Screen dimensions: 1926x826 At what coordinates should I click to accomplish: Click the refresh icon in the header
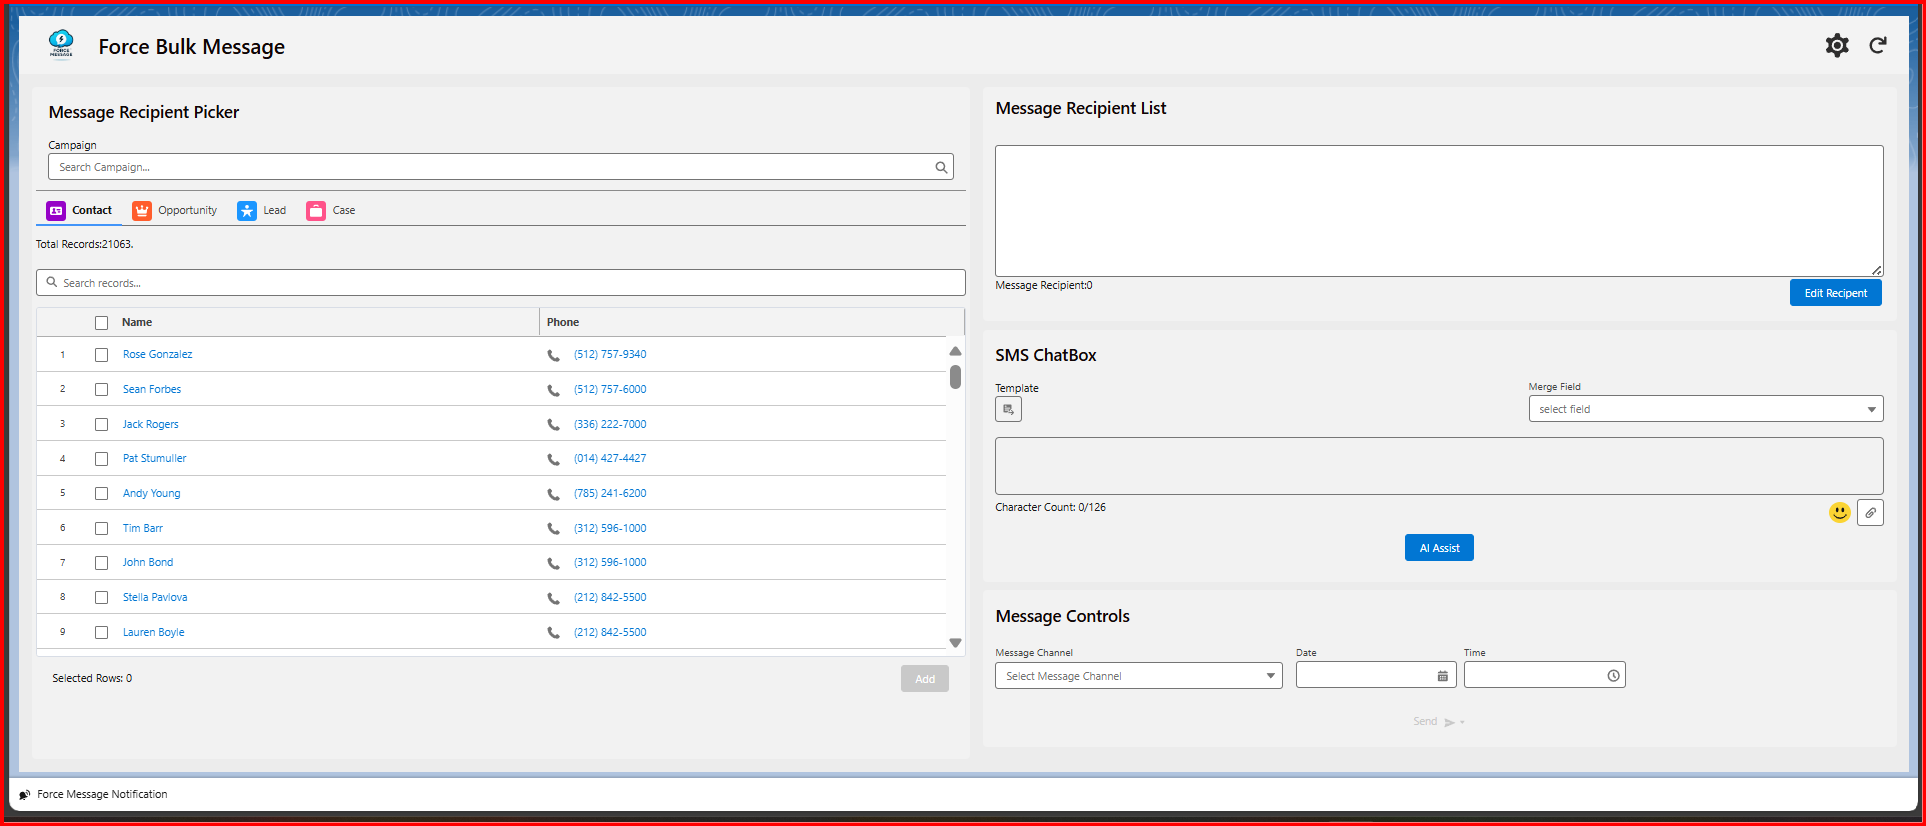click(x=1878, y=46)
